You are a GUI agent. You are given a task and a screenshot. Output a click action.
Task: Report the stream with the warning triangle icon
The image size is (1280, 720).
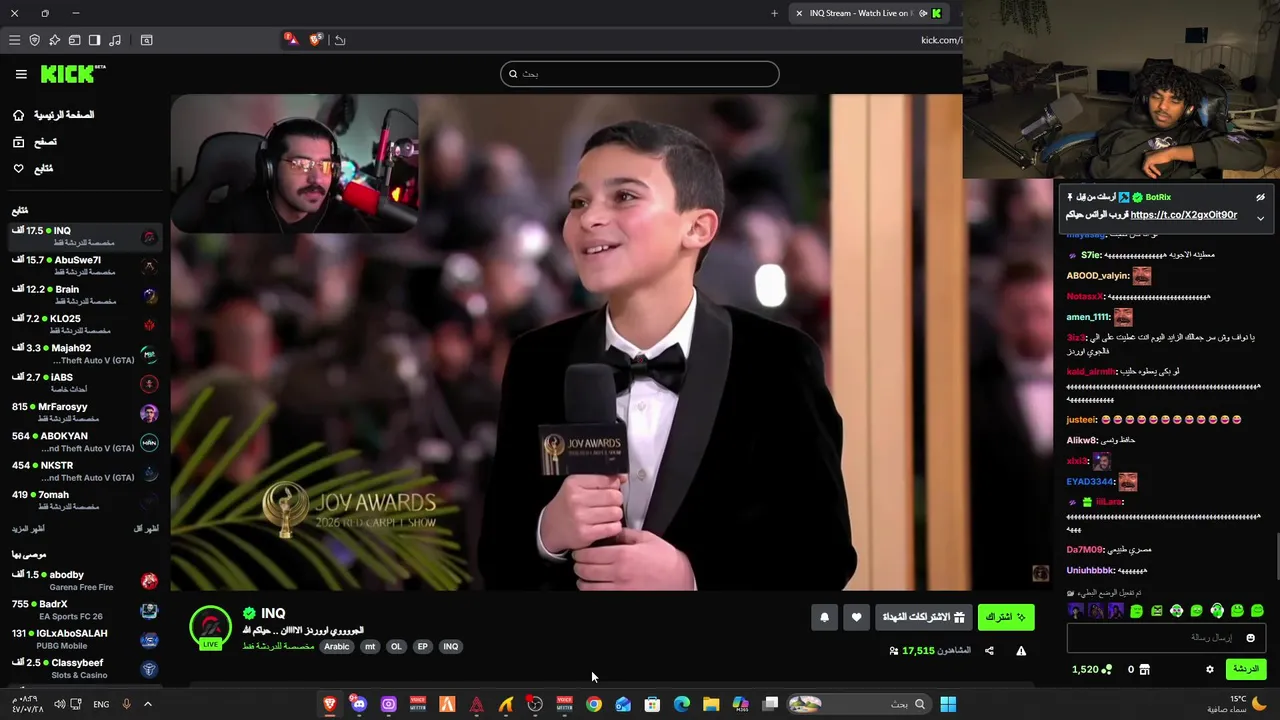click(x=1021, y=651)
